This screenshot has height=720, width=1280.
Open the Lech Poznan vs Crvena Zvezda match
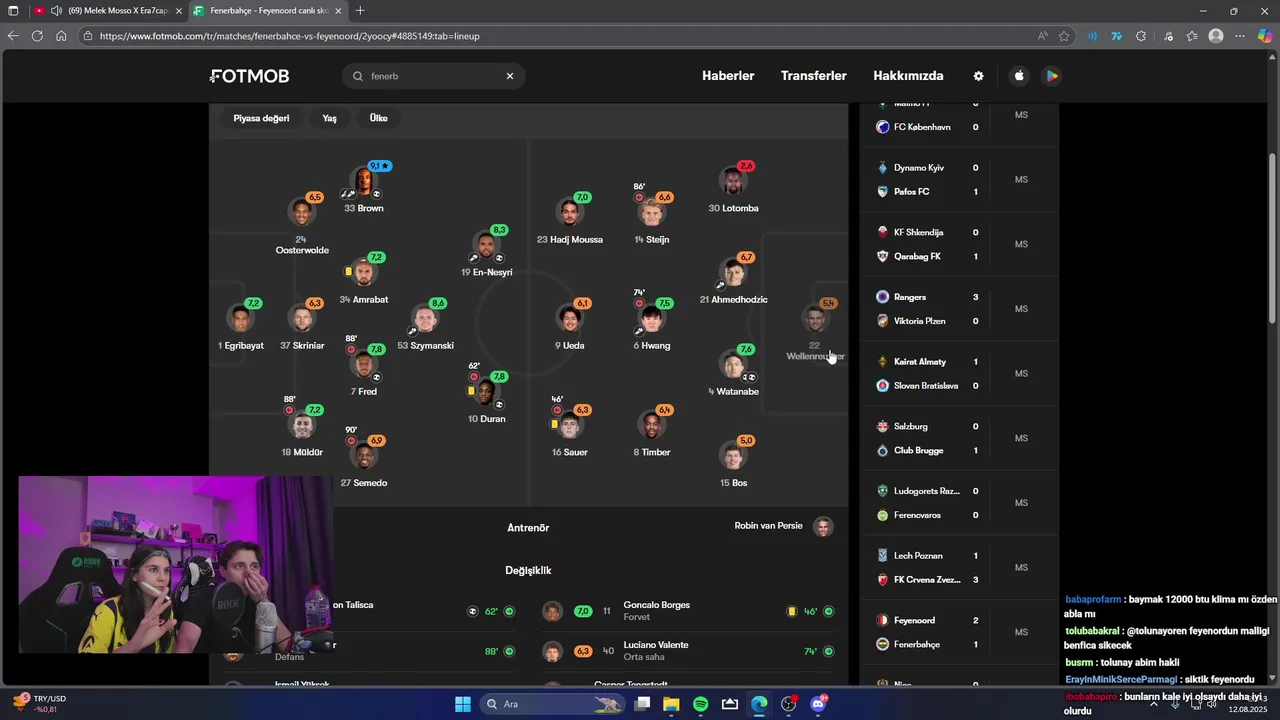958,567
